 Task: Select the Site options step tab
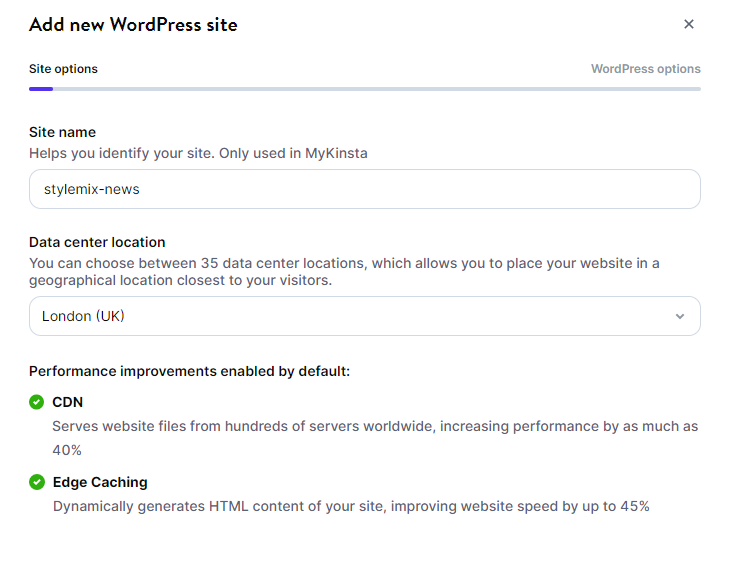pyautogui.click(x=63, y=69)
